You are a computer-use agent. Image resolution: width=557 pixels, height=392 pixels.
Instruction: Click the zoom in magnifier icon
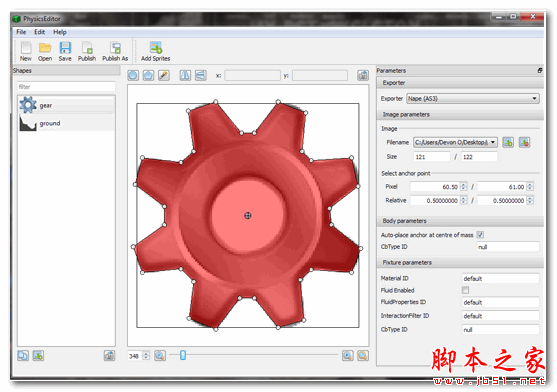point(348,355)
